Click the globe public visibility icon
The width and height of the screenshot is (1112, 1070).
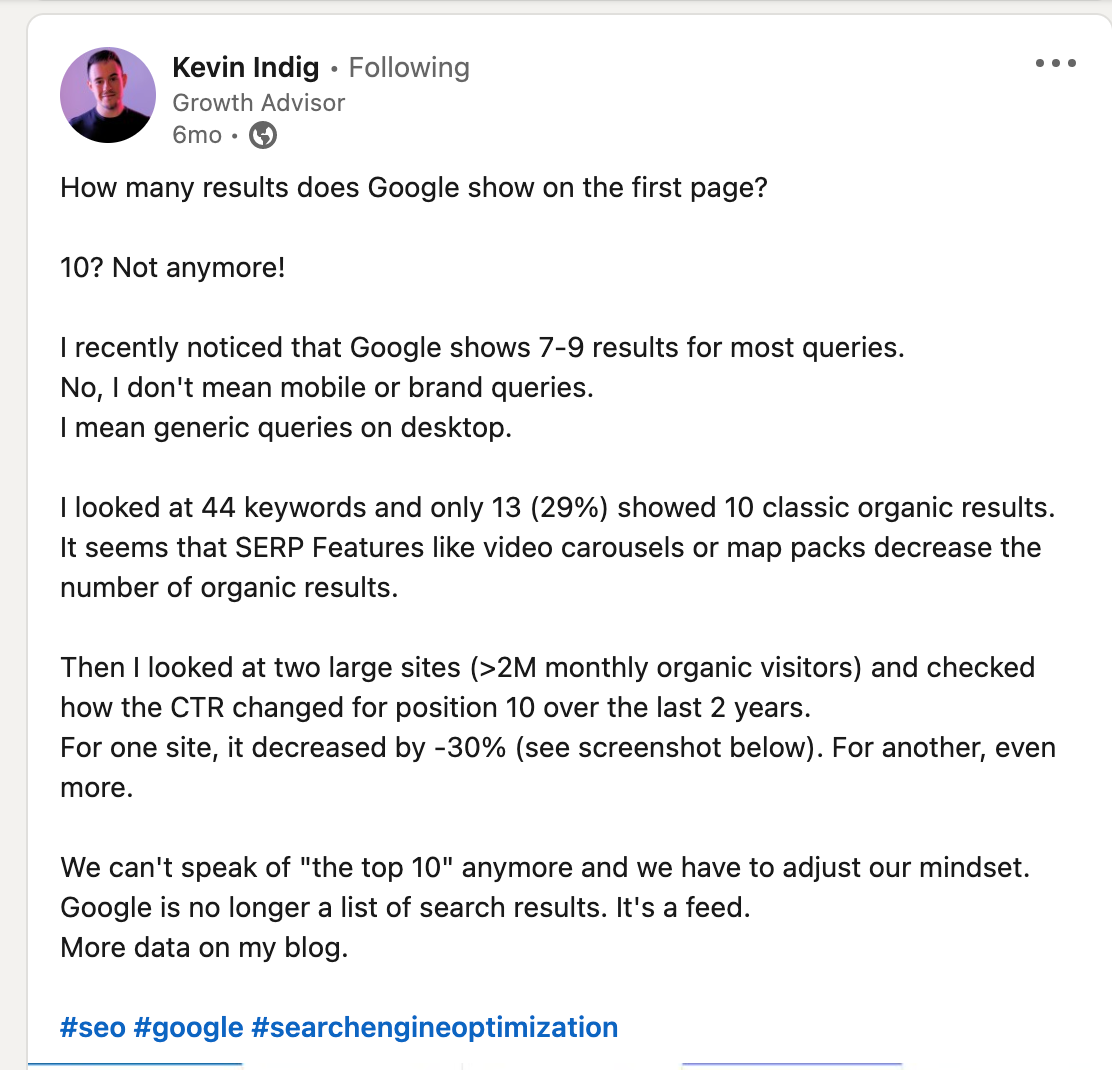(262, 135)
